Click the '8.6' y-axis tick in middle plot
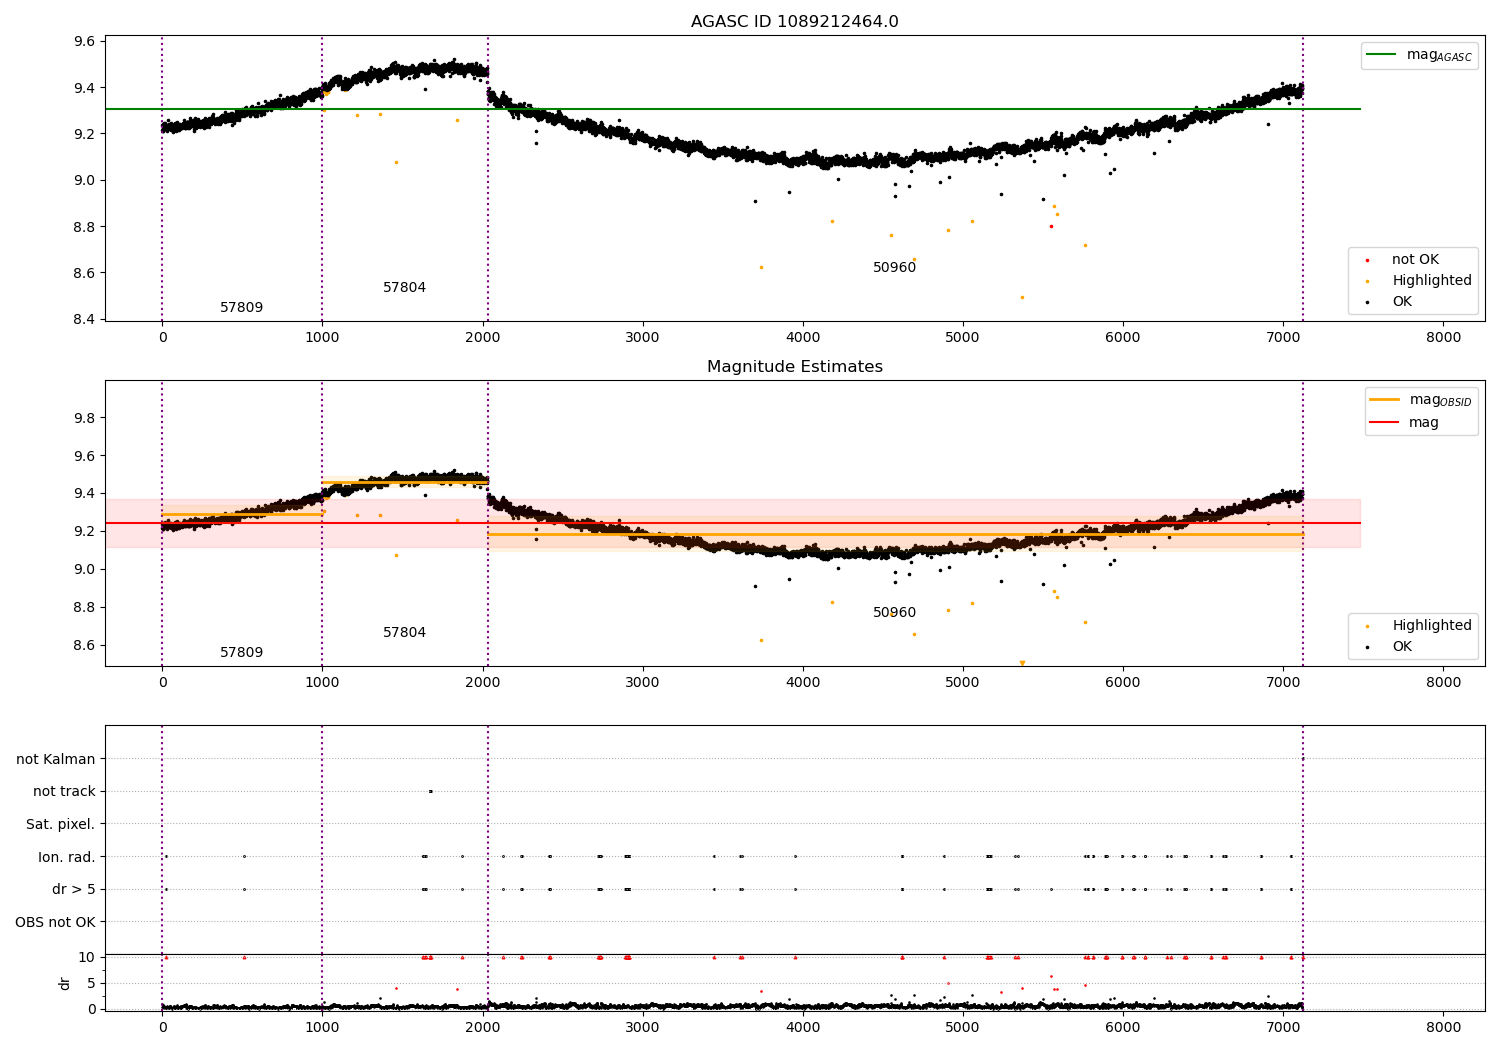 coord(84,646)
